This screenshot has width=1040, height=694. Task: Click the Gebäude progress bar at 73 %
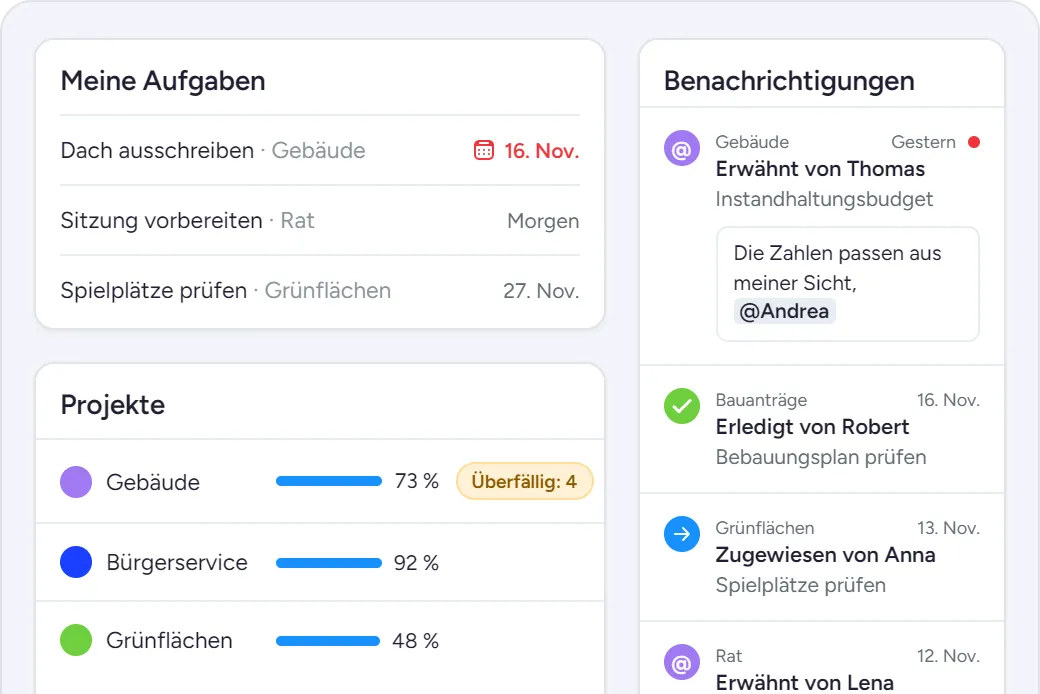329,481
